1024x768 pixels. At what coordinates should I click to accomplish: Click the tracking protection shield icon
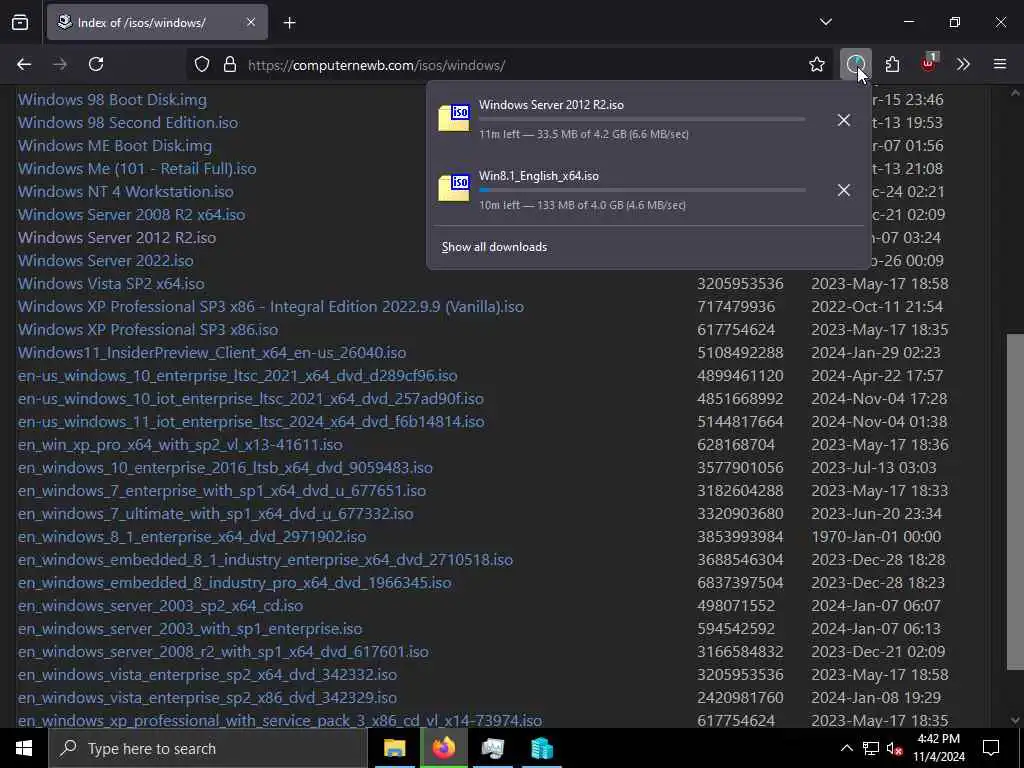(202, 65)
